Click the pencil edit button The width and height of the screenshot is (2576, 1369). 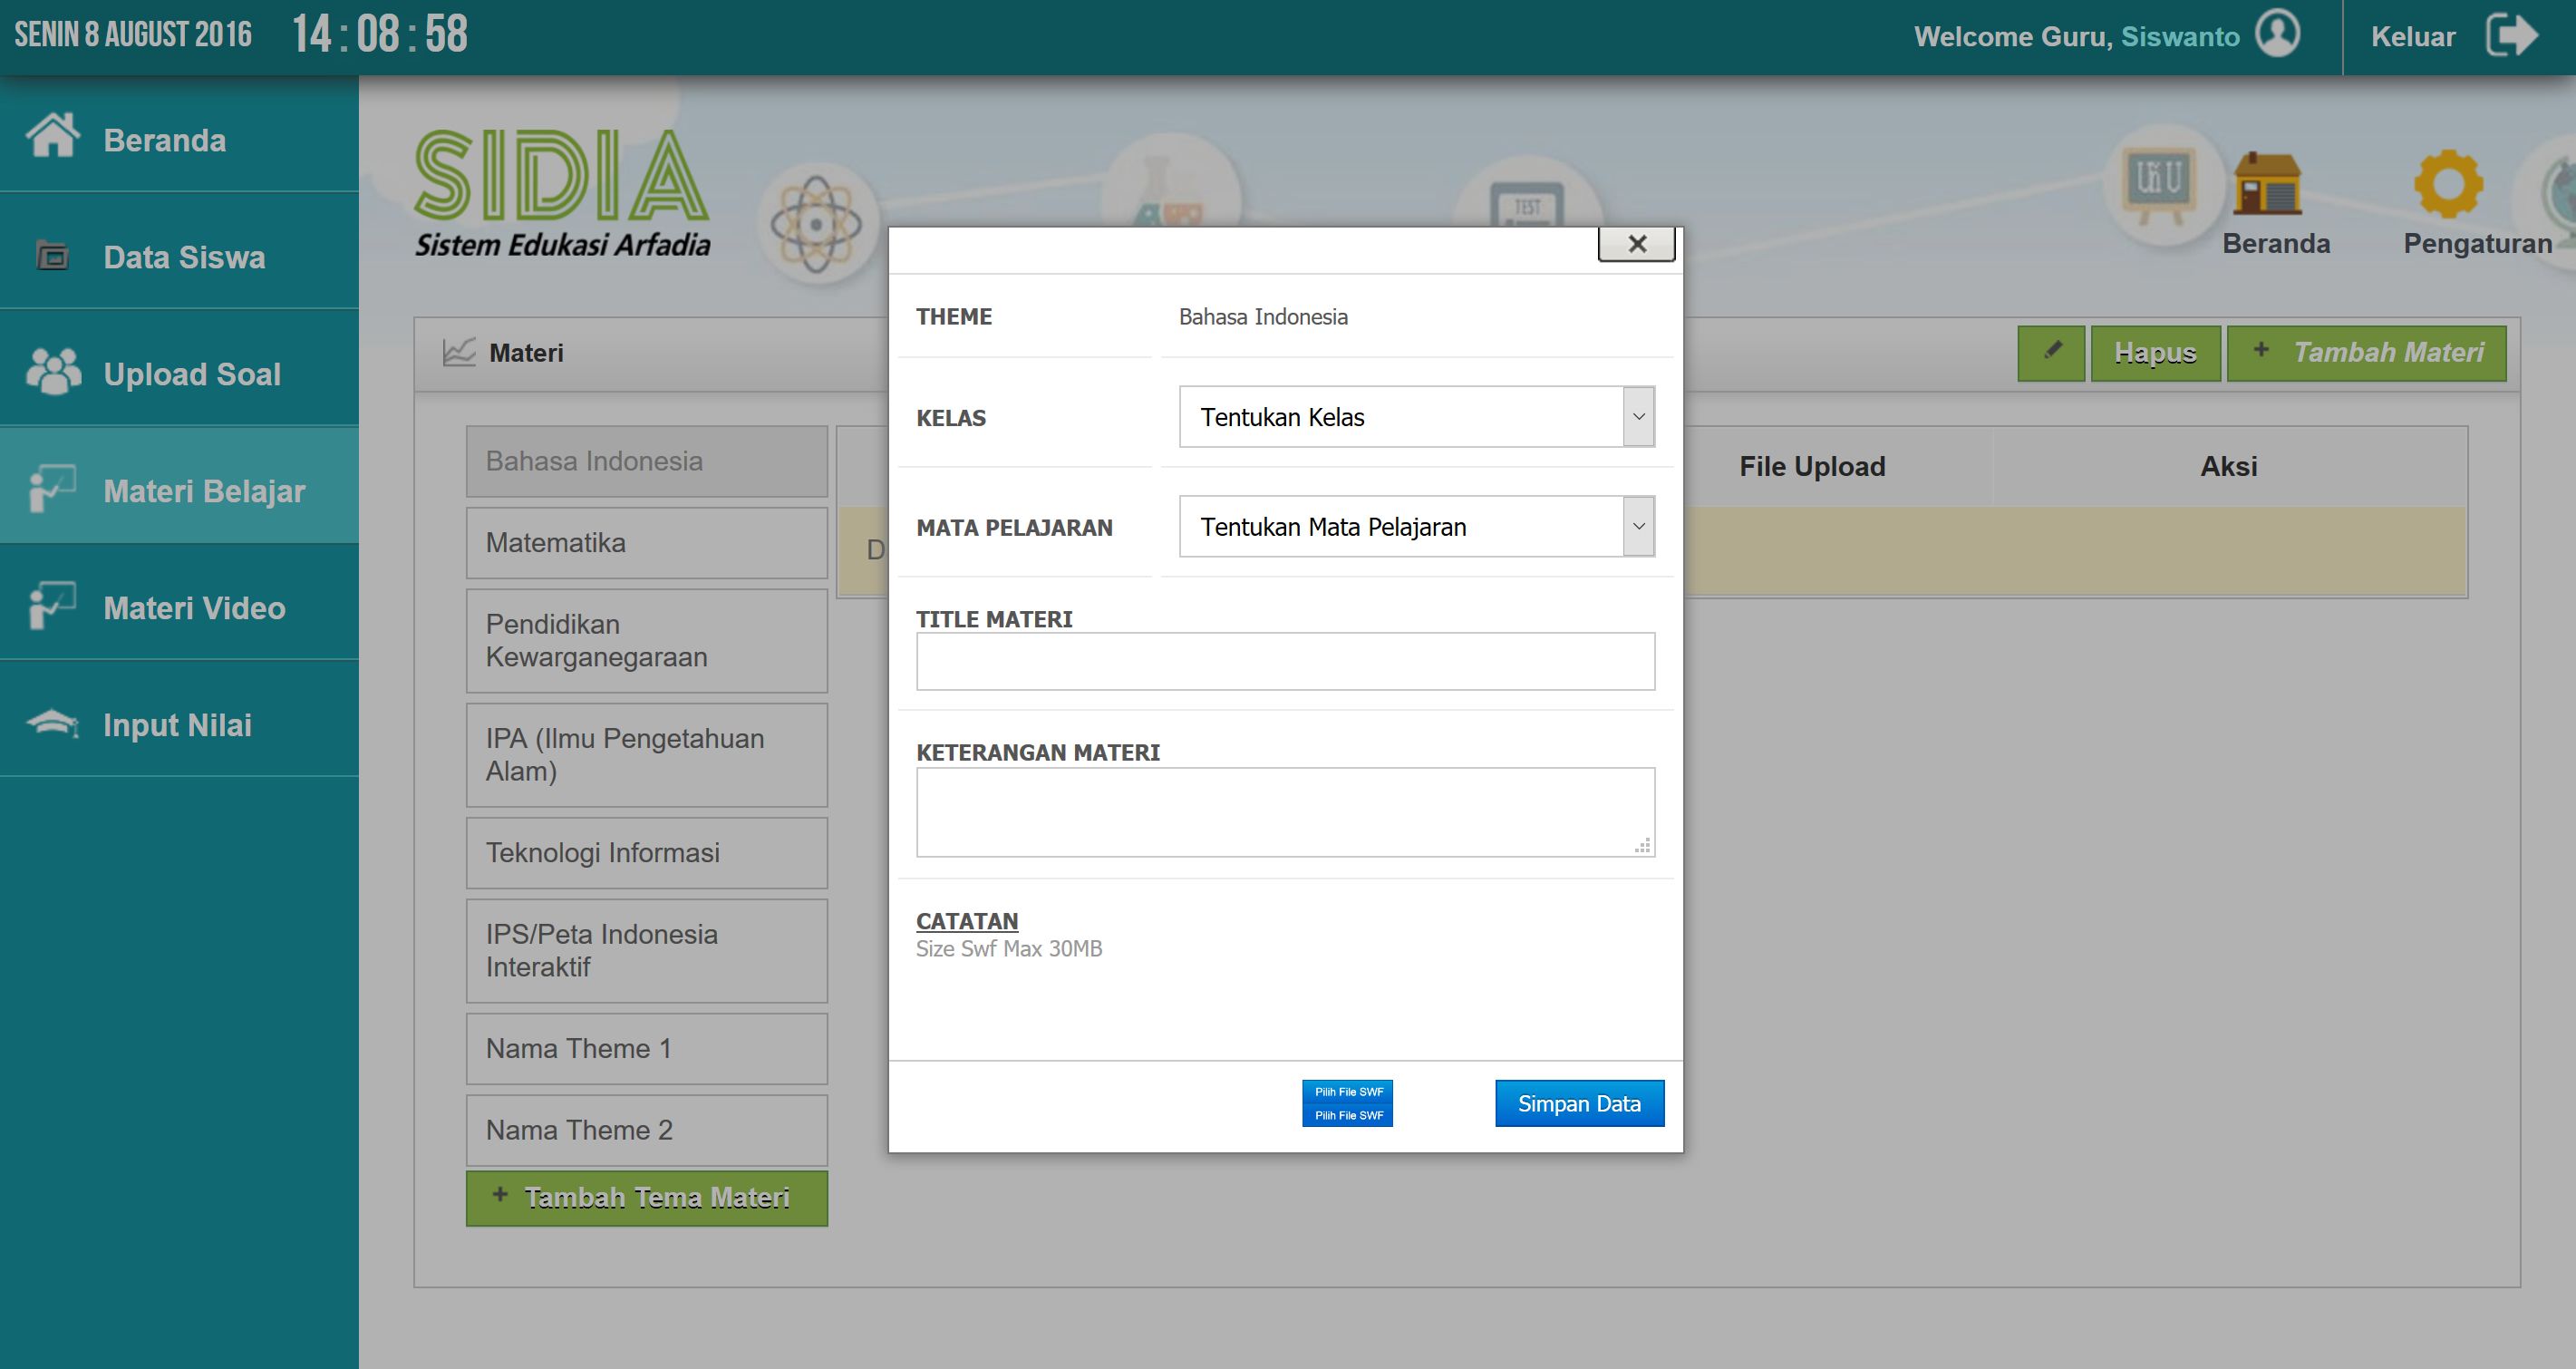point(2051,353)
